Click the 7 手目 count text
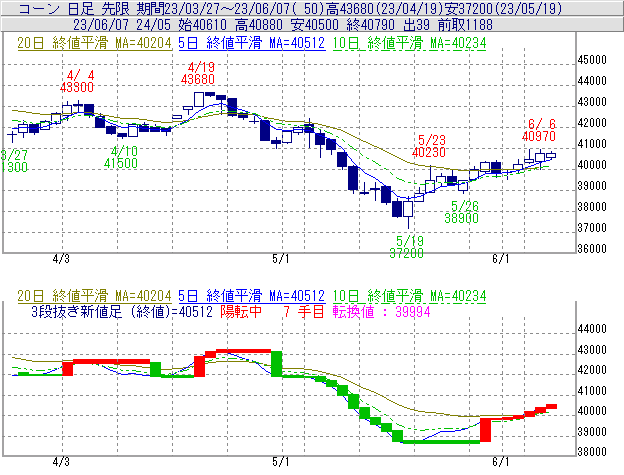 304,311
